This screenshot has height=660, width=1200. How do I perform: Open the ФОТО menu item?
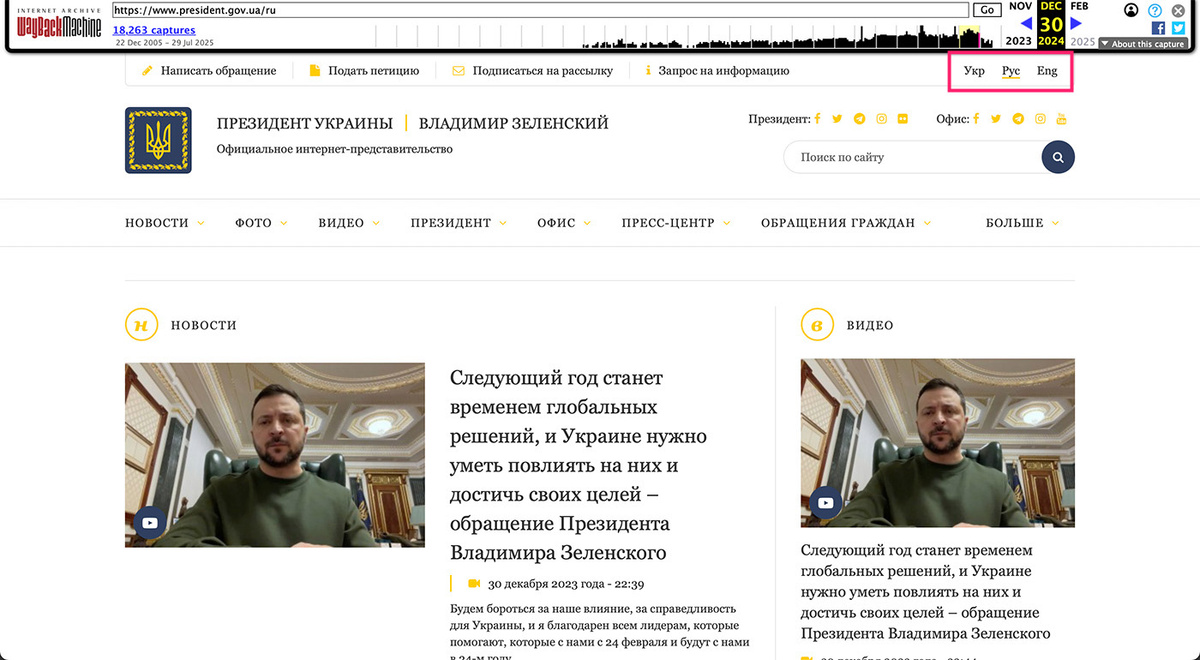[x=253, y=222]
